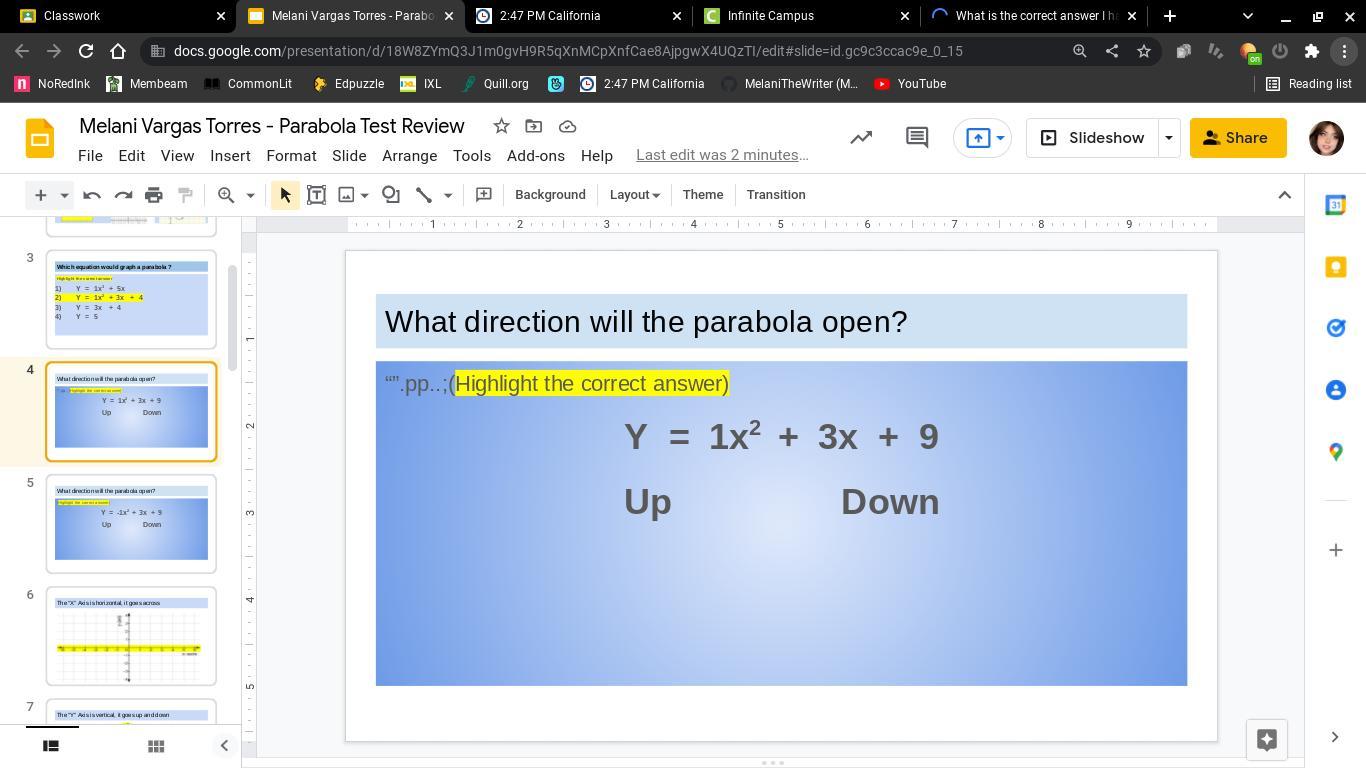1366x768 pixels.
Task: Click the Theme button
Action: tap(703, 195)
